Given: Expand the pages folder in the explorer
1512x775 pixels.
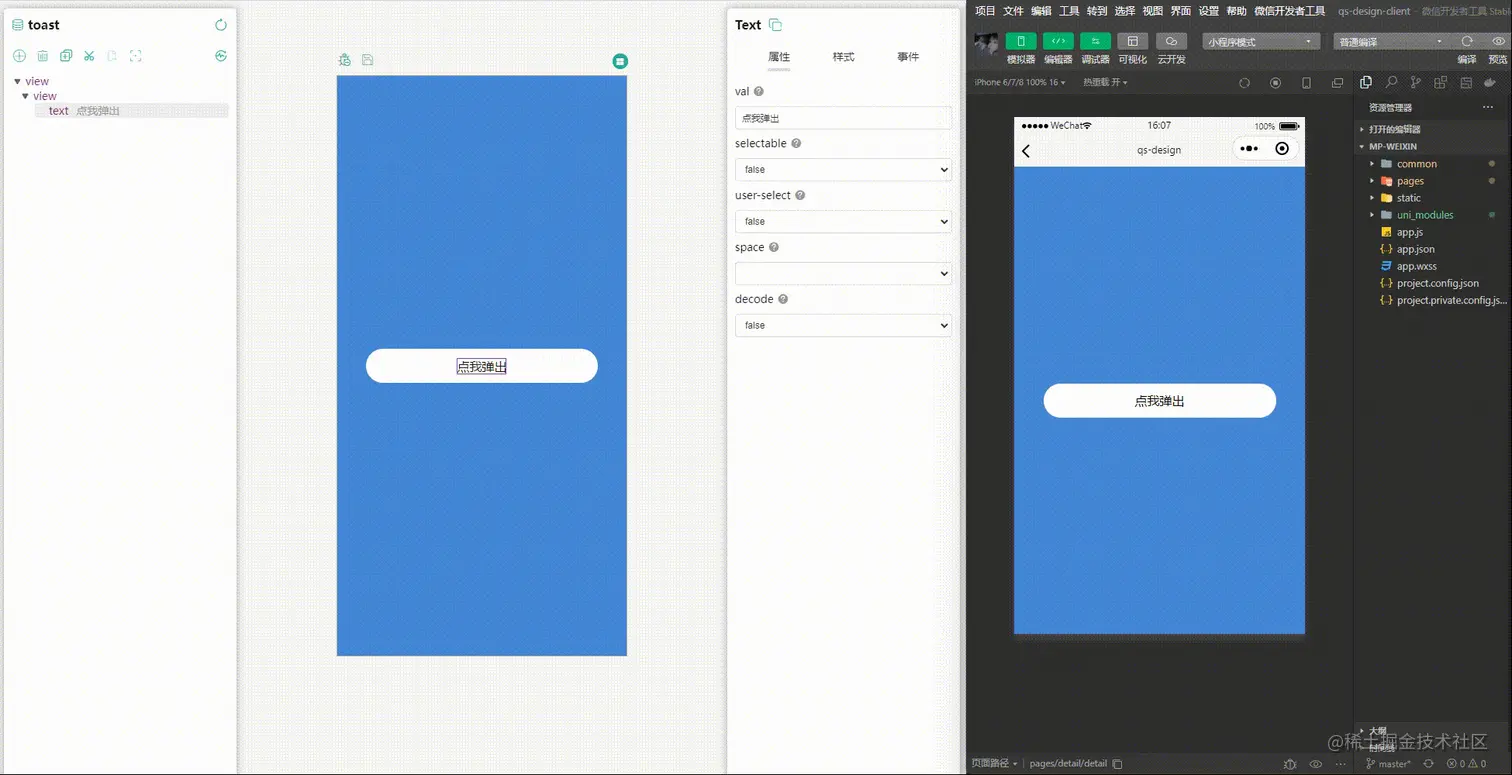Looking at the screenshot, I should tap(1372, 181).
